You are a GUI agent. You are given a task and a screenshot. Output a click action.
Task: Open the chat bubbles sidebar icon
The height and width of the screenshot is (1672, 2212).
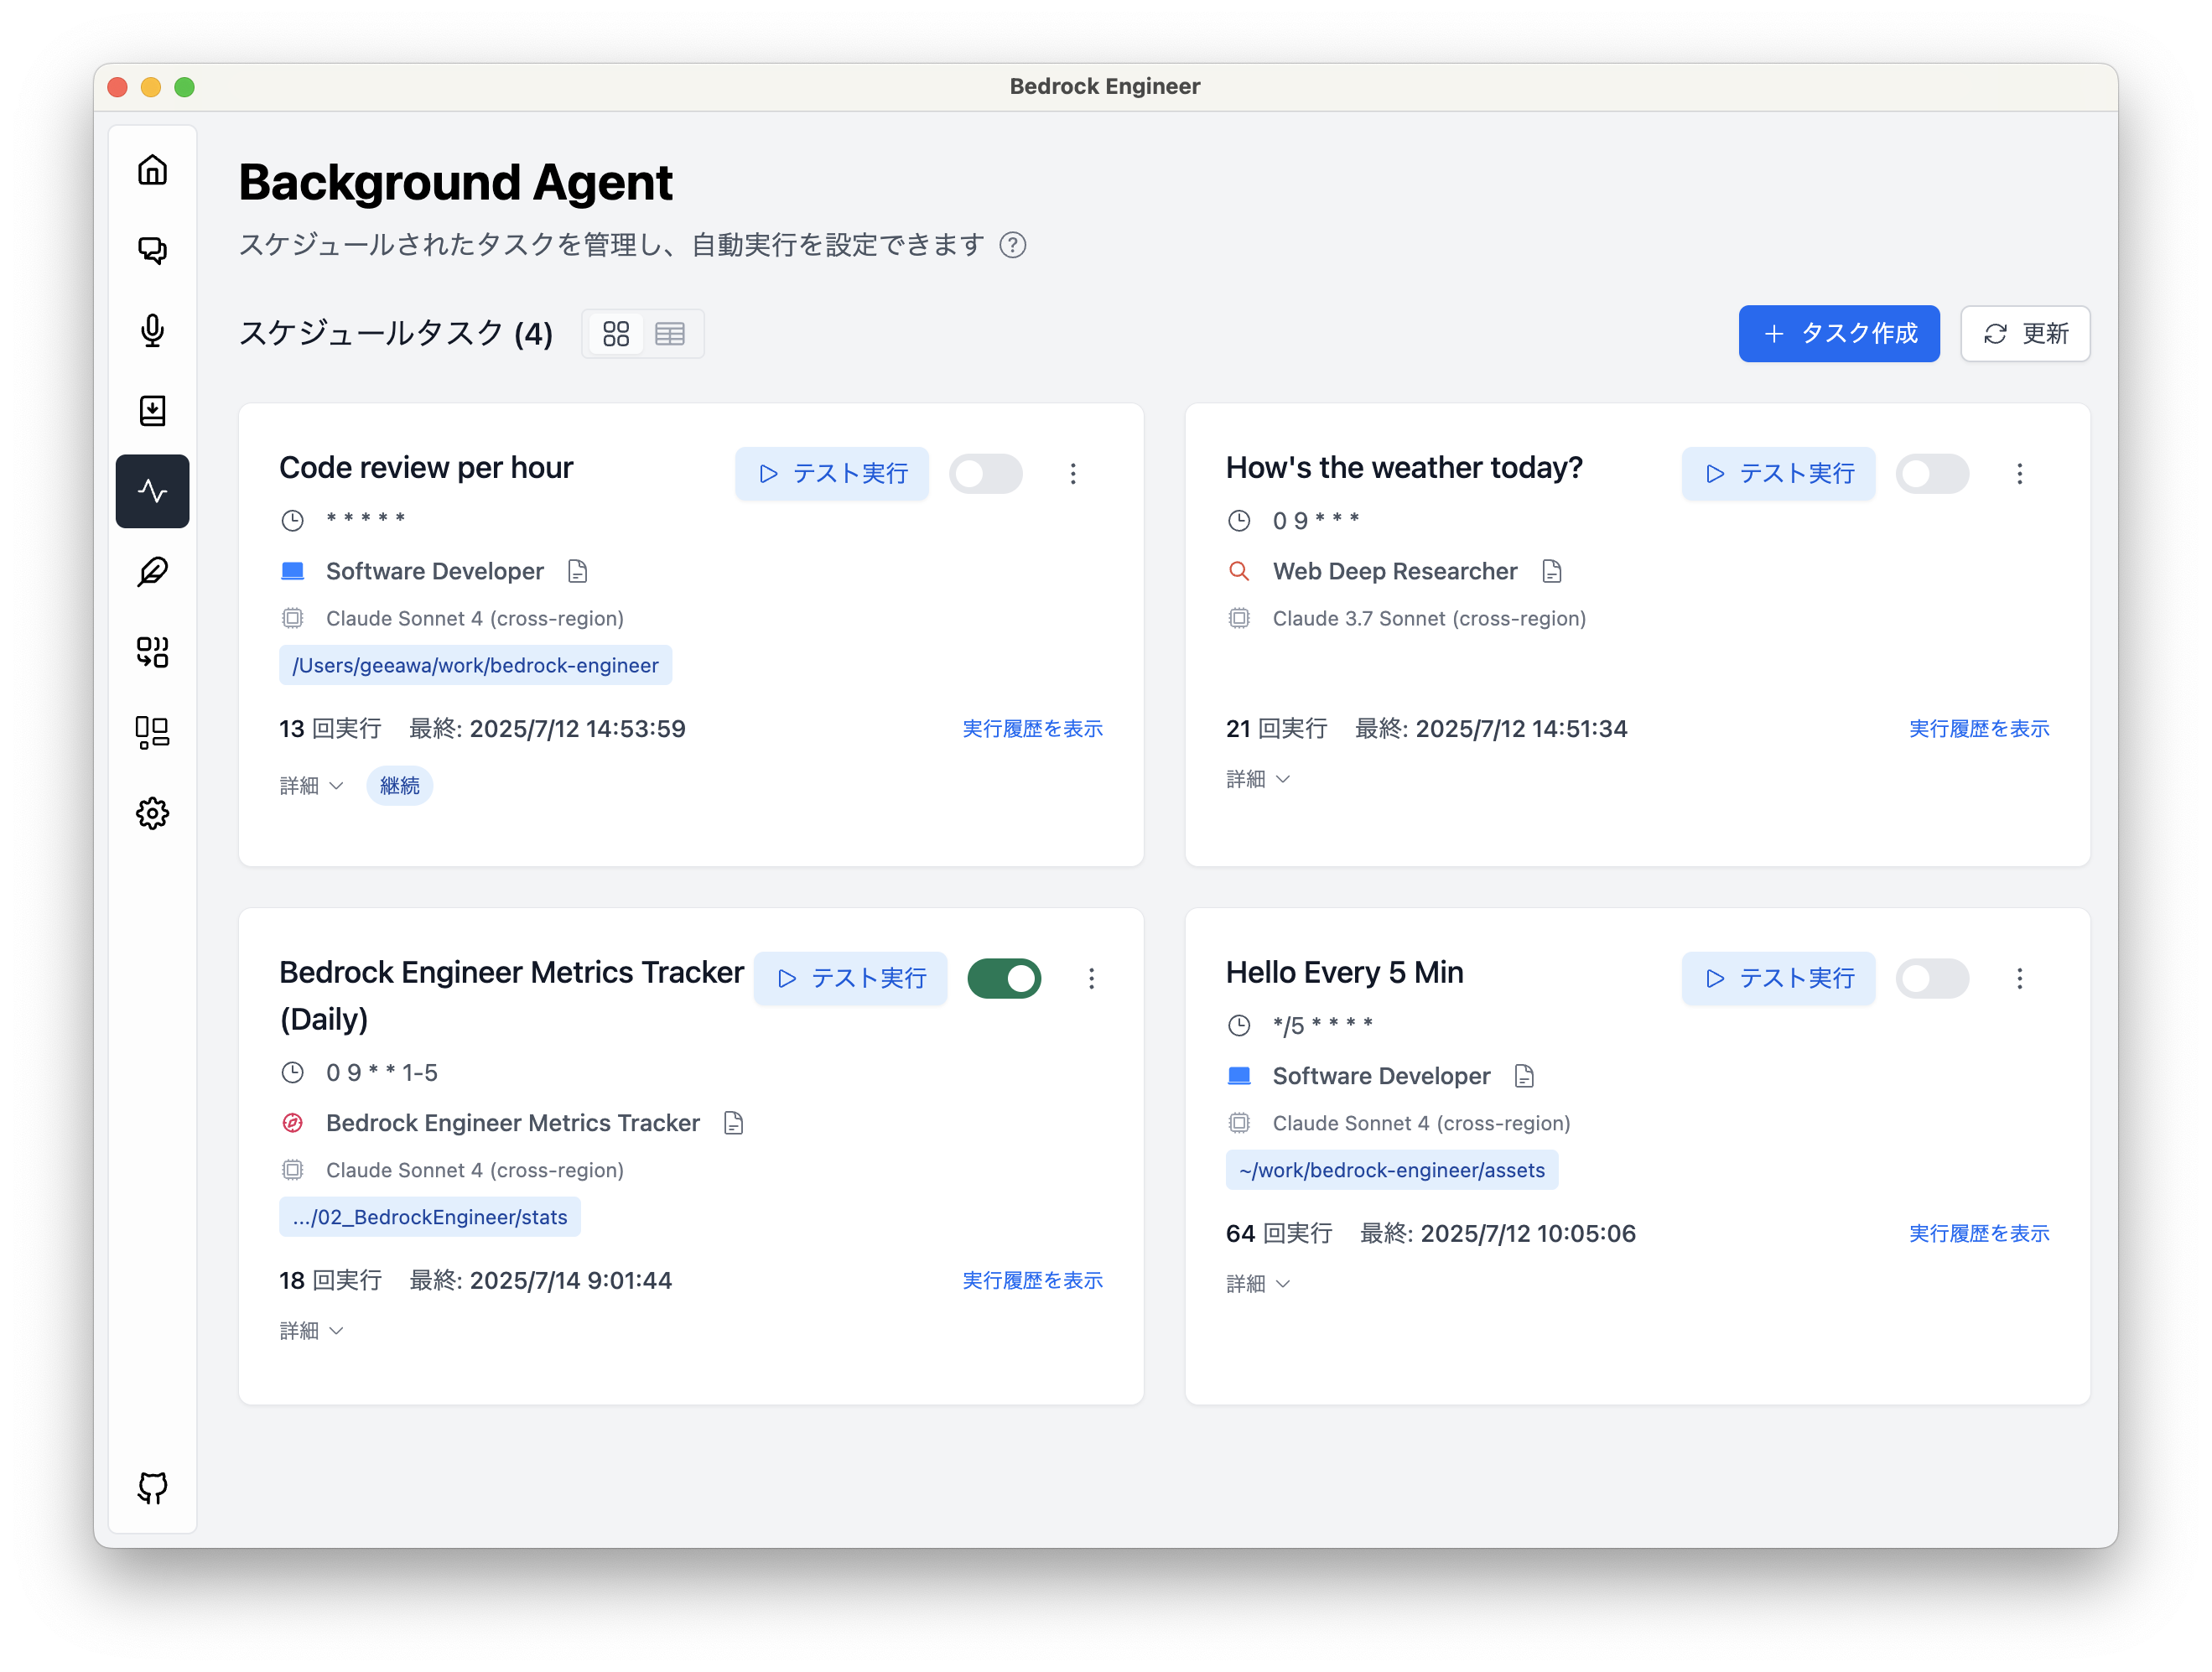(152, 250)
